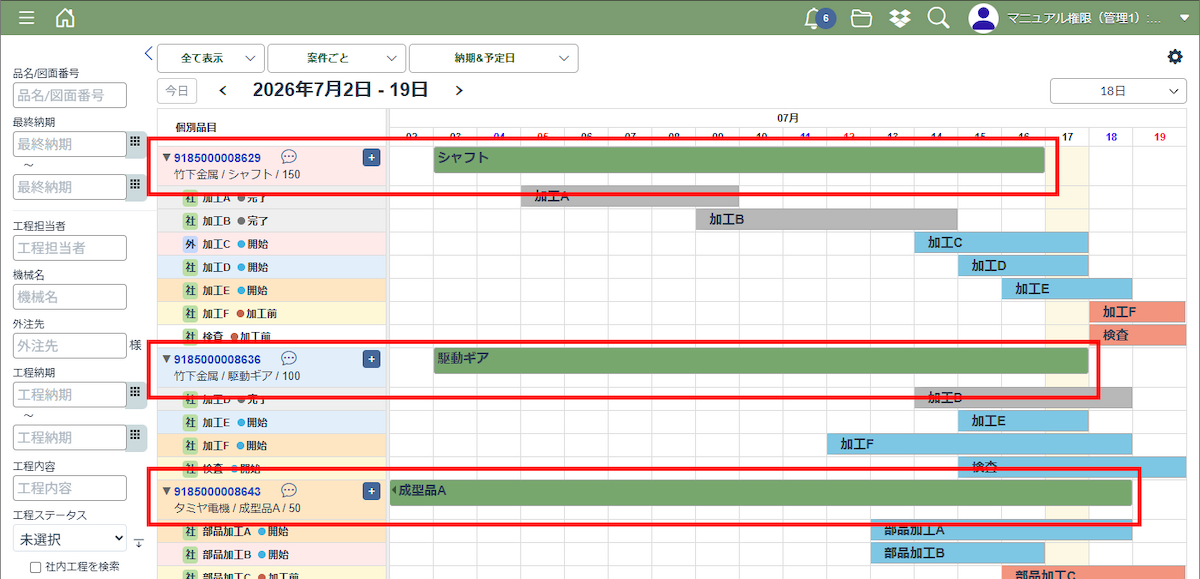Open comment bubble for 9185000008629

[289, 157]
